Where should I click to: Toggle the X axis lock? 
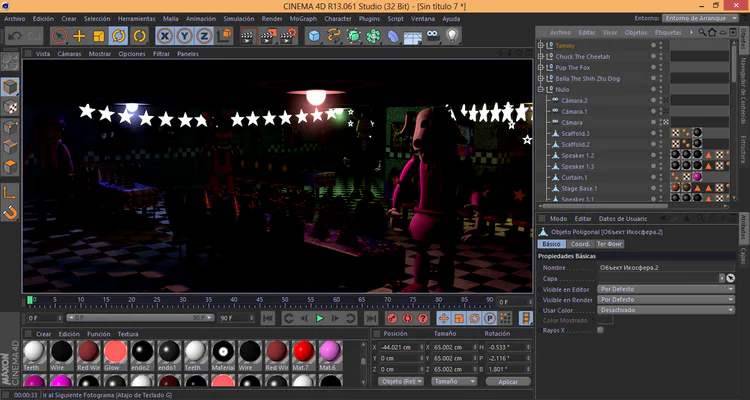click(165, 36)
